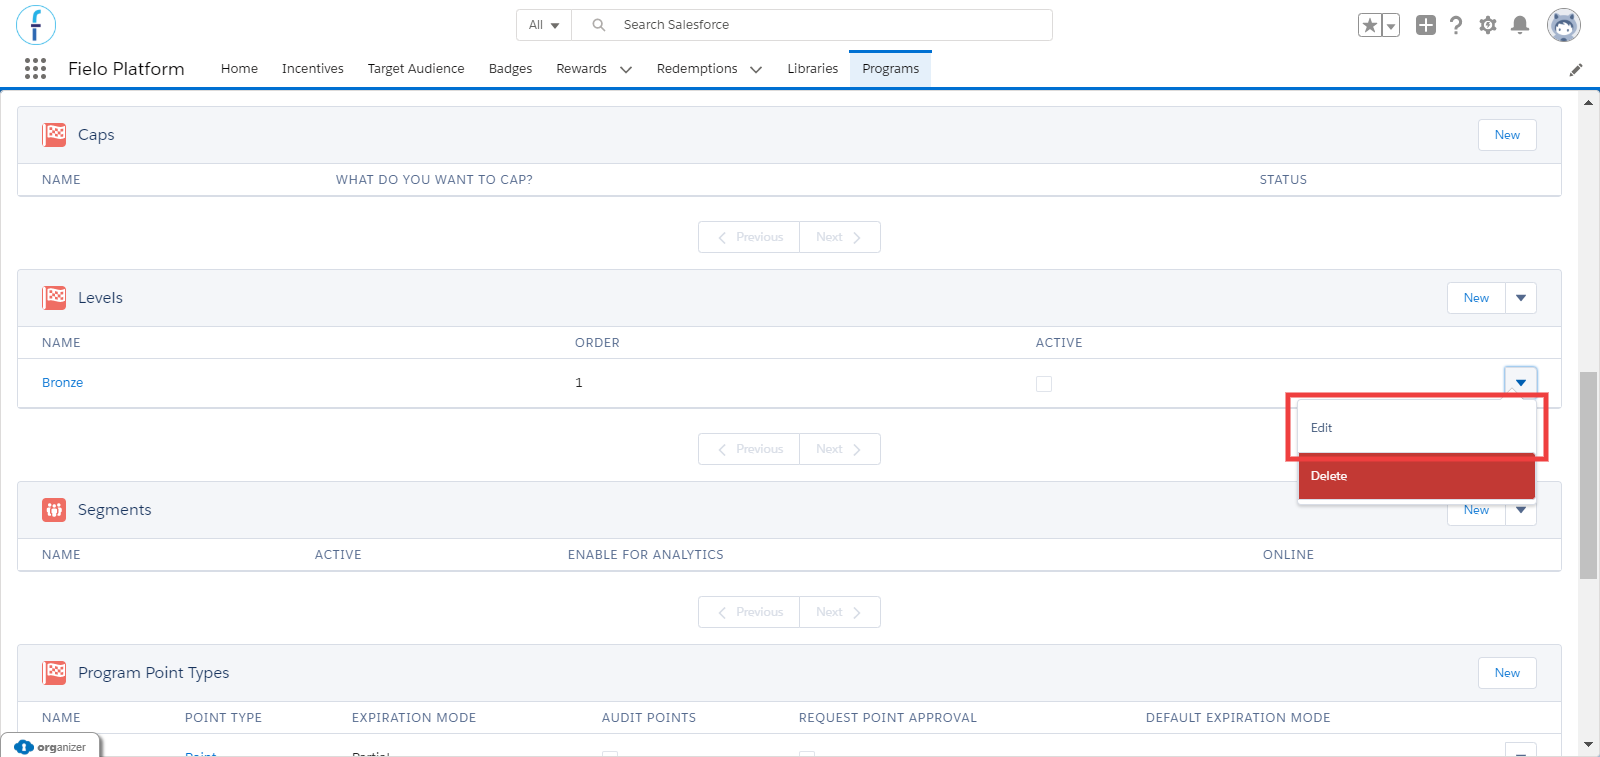Go to the Home tab
This screenshot has height=757, width=1600.
click(x=239, y=69)
